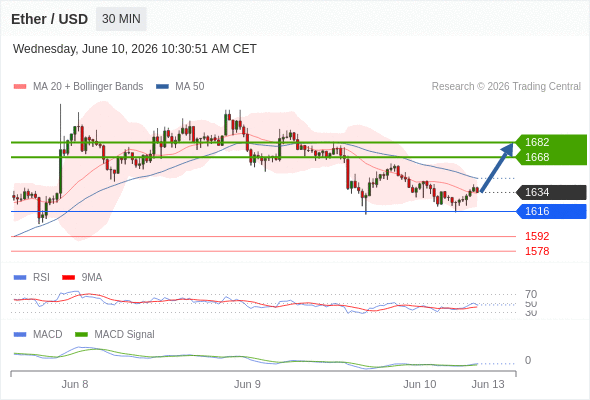Click the blue 1616 pivot label
Viewport: 590px width, 400px height.
pyautogui.click(x=551, y=211)
